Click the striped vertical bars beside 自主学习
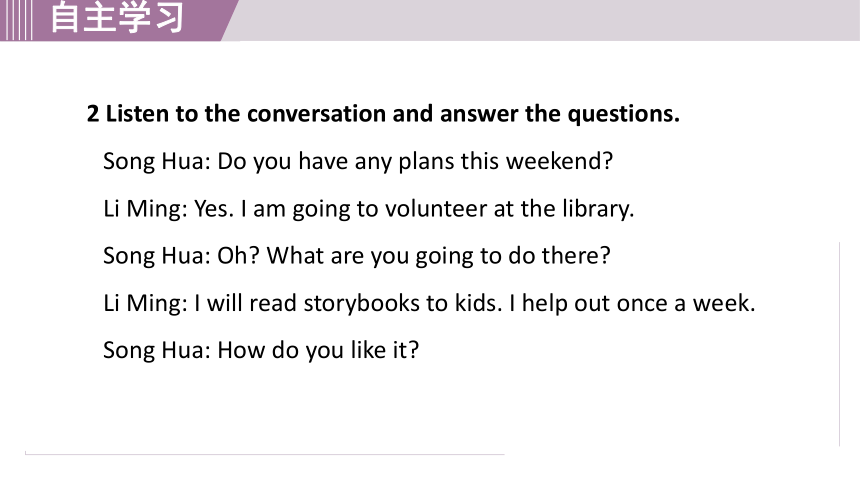 tap(16, 20)
